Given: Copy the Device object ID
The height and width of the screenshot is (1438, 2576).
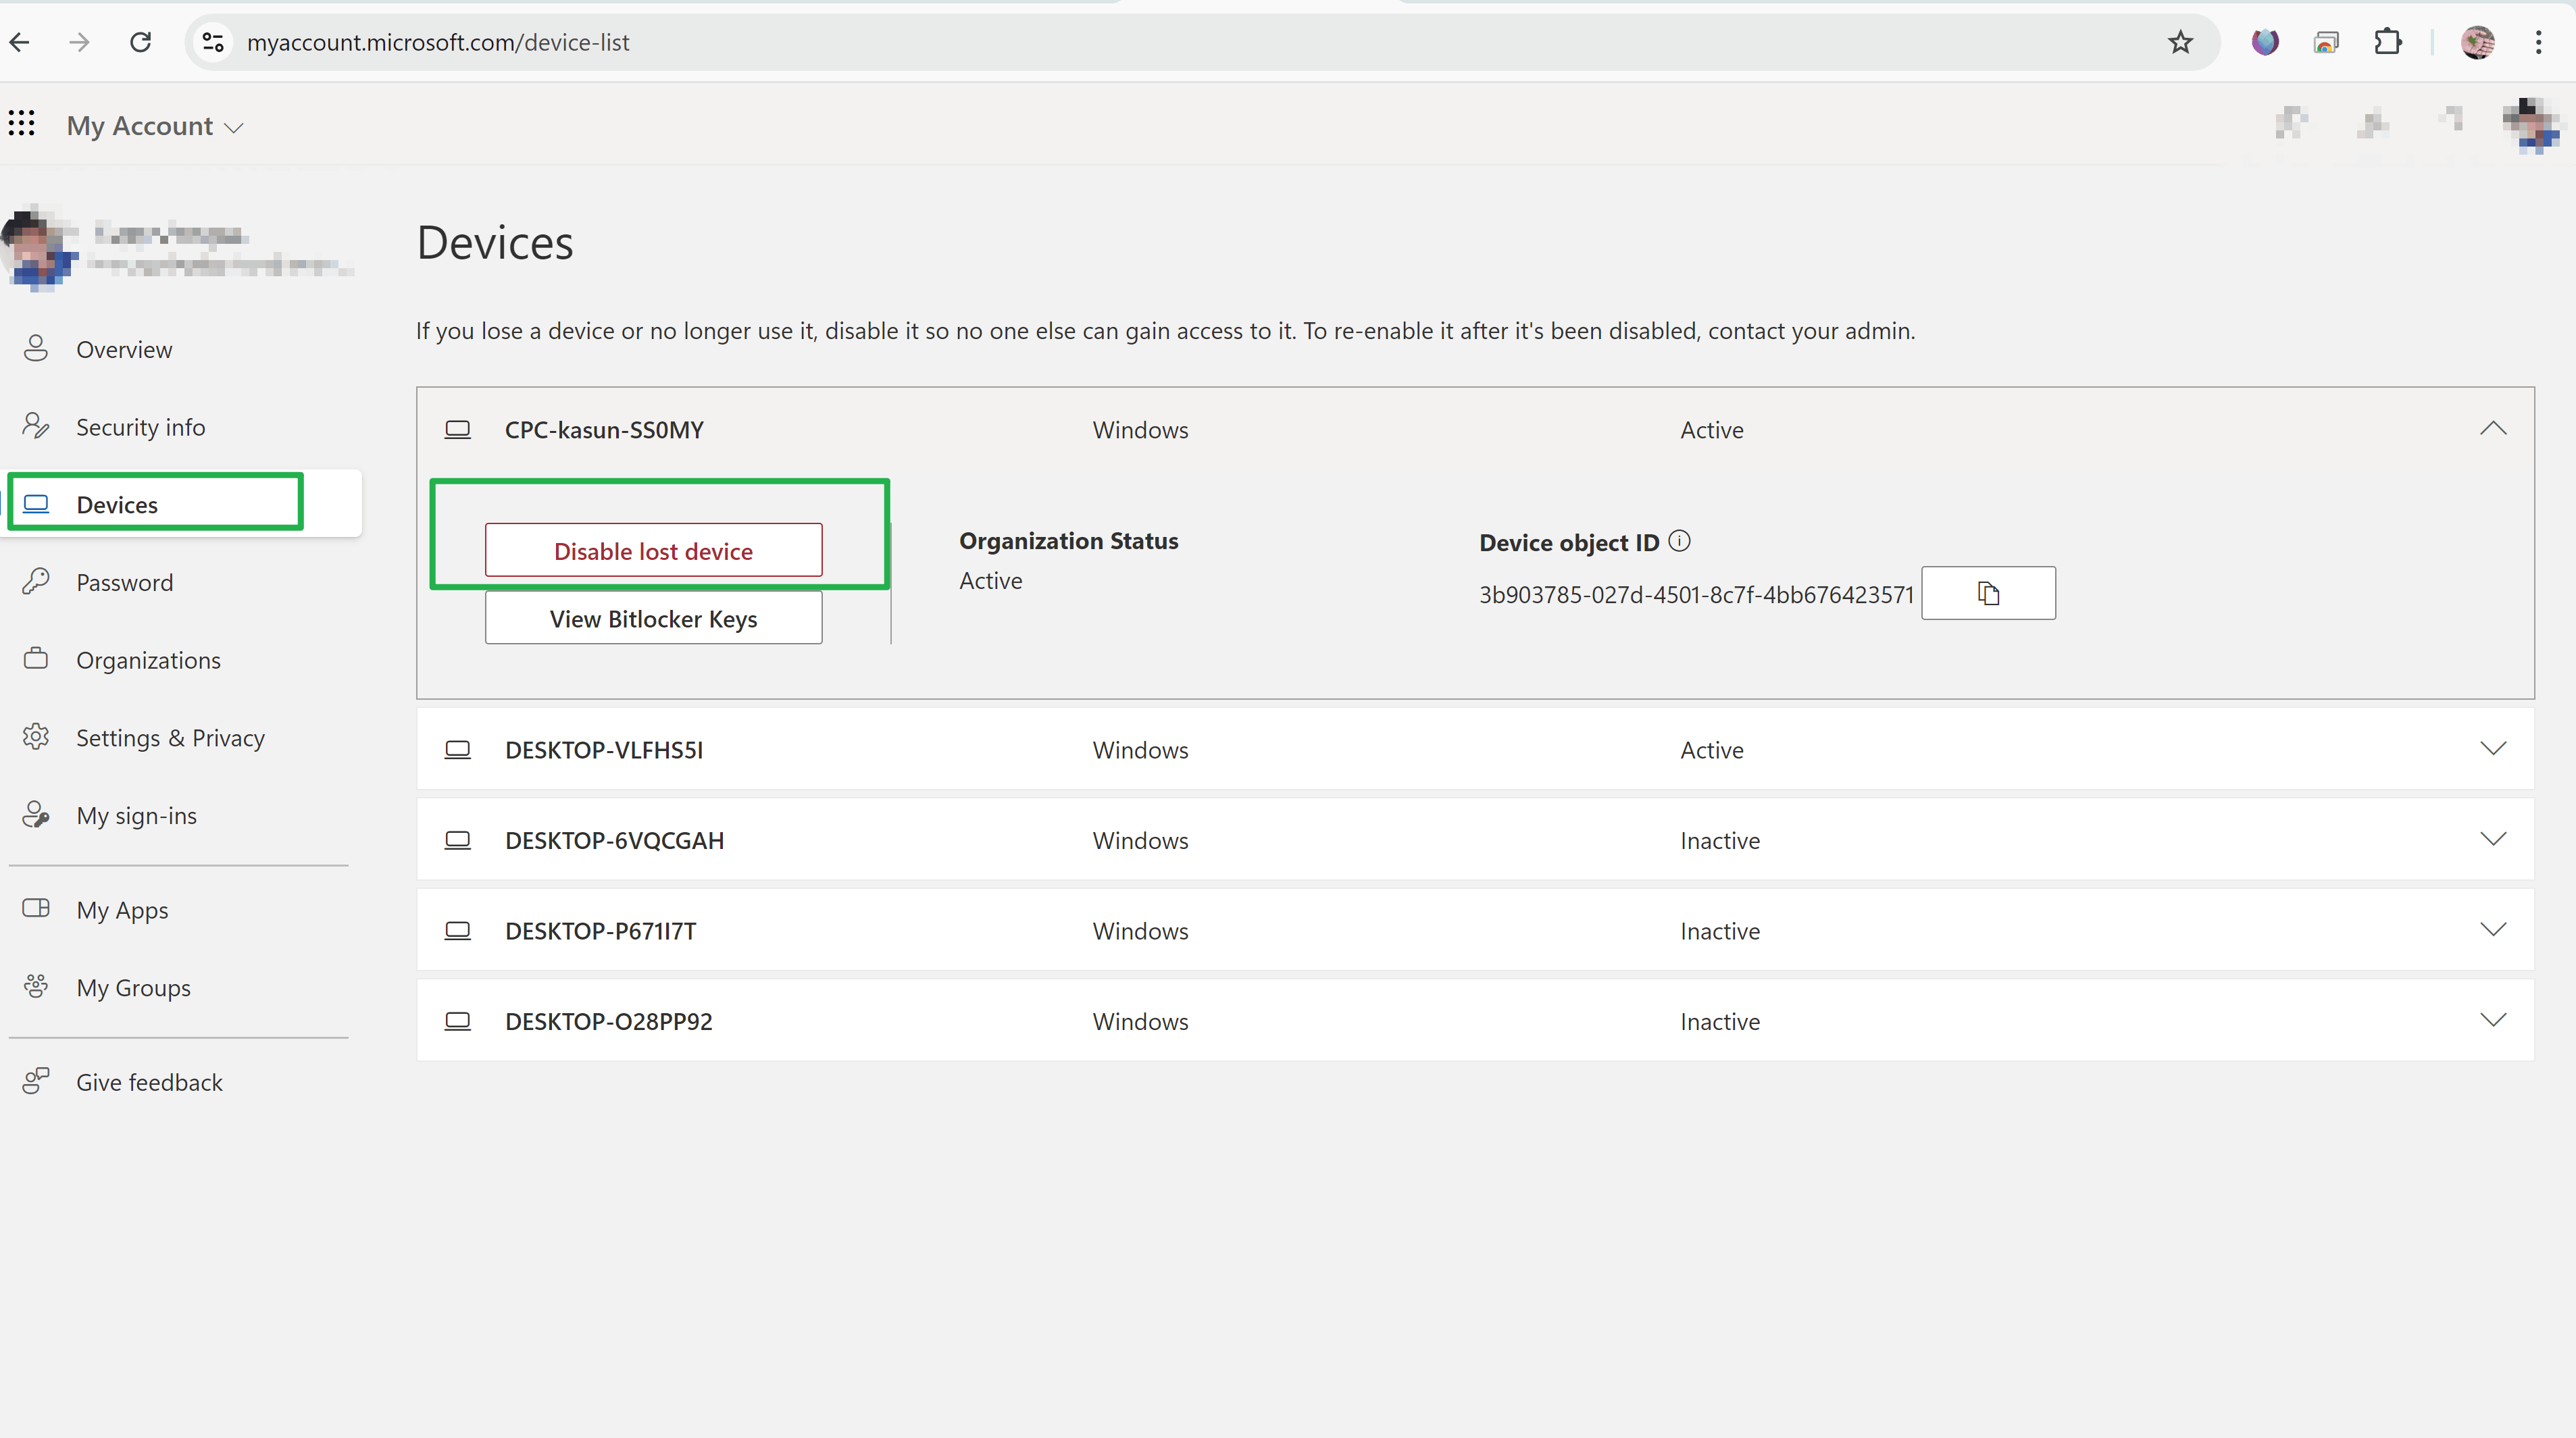Looking at the screenshot, I should tap(1988, 593).
